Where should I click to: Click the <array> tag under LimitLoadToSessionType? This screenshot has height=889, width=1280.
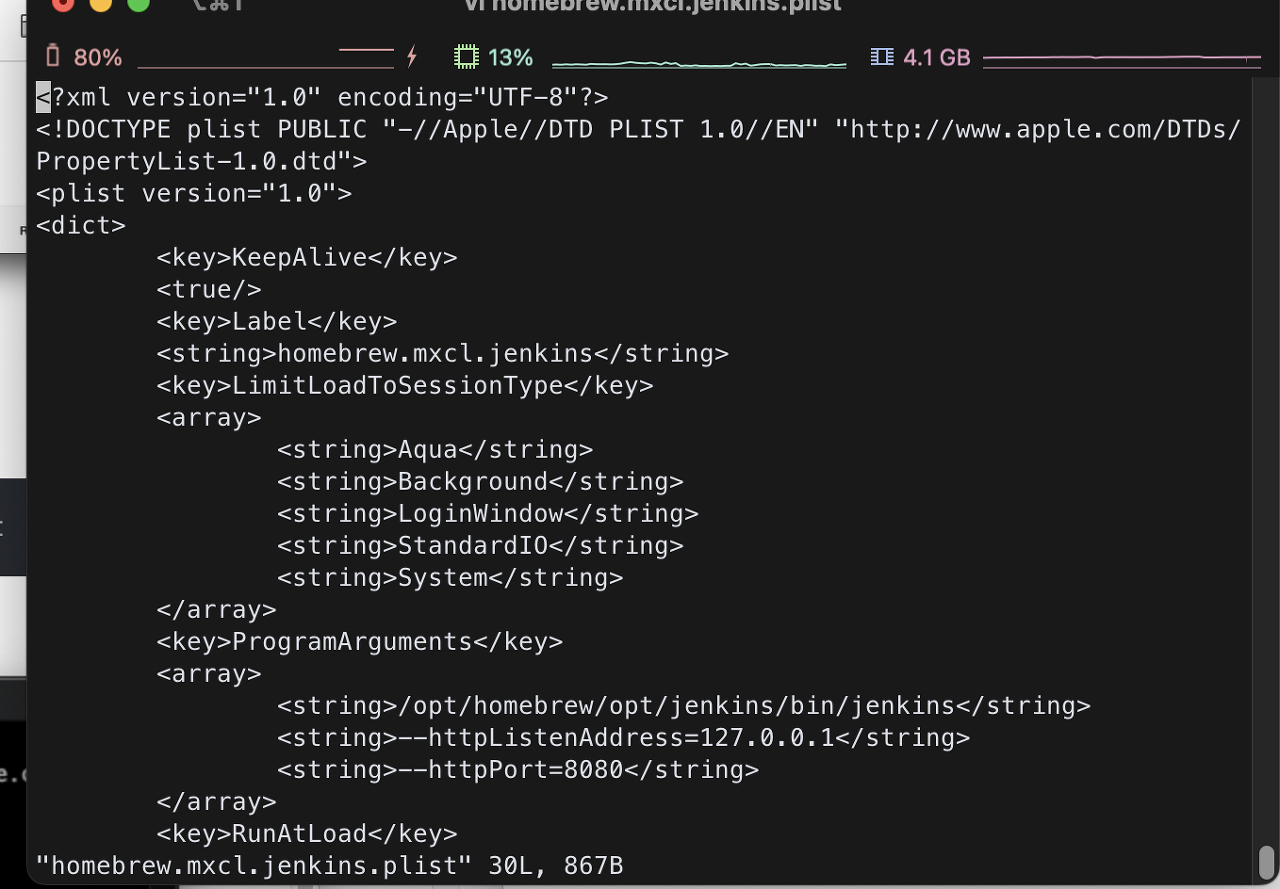tap(209, 417)
